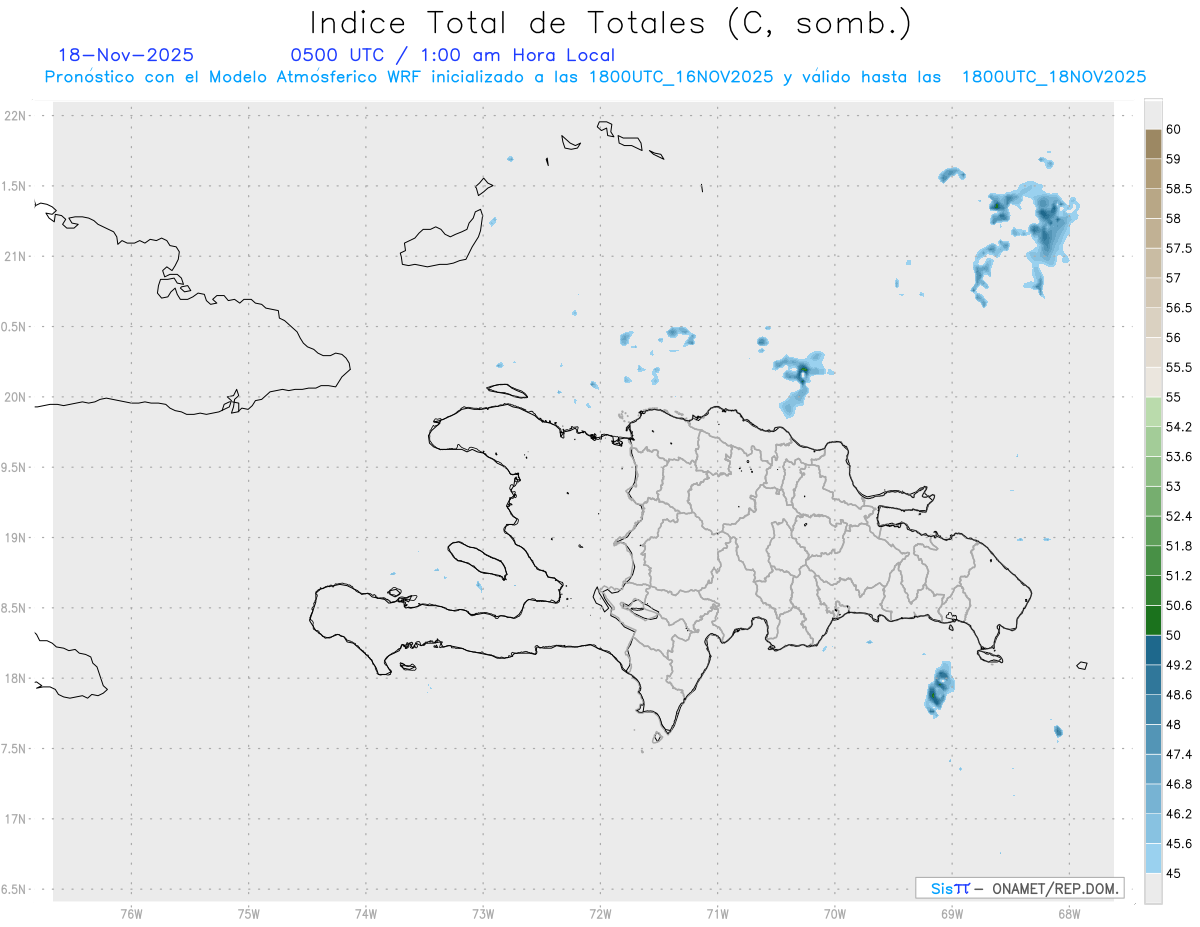This screenshot has width=1200, height=927.
Task: Click the "1800UTC_18NOV2025" valid-until time
Action: click(x=1053, y=77)
